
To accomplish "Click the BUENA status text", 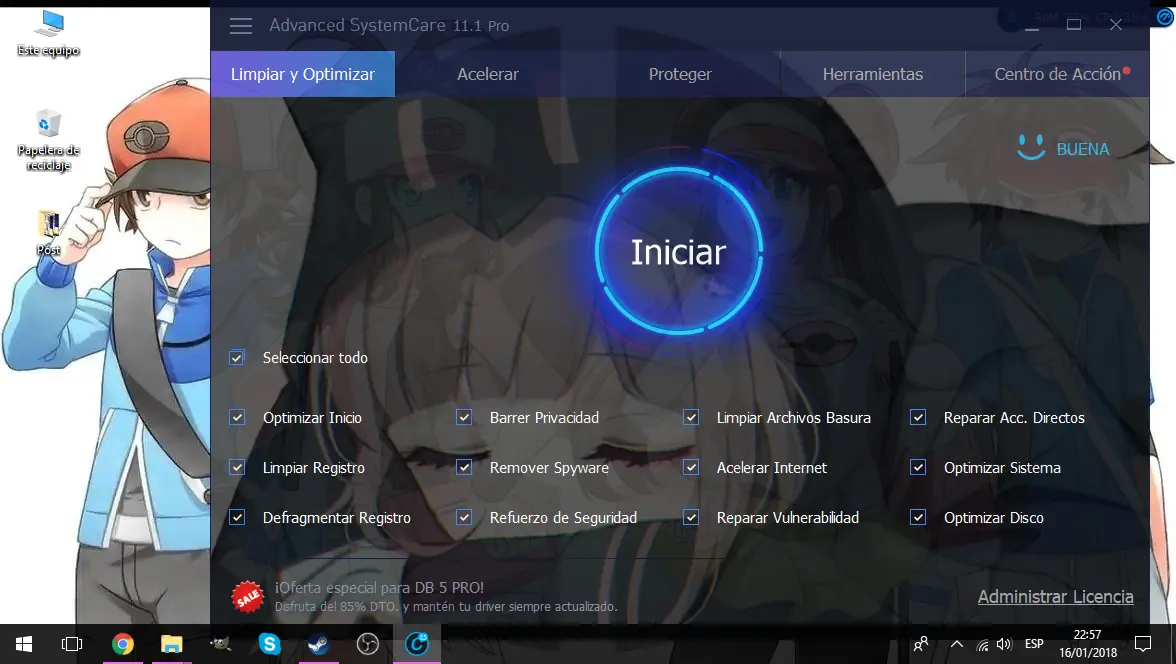I will (1083, 149).
